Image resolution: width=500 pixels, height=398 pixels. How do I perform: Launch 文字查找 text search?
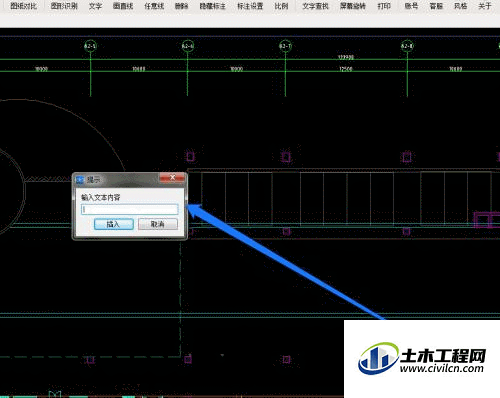(x=315, y=6)
